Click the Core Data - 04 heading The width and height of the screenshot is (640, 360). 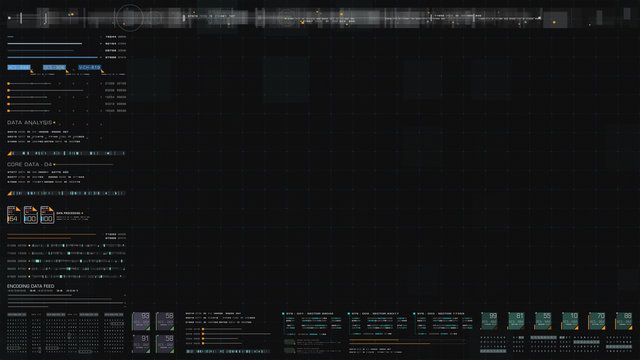click(29, 164)
